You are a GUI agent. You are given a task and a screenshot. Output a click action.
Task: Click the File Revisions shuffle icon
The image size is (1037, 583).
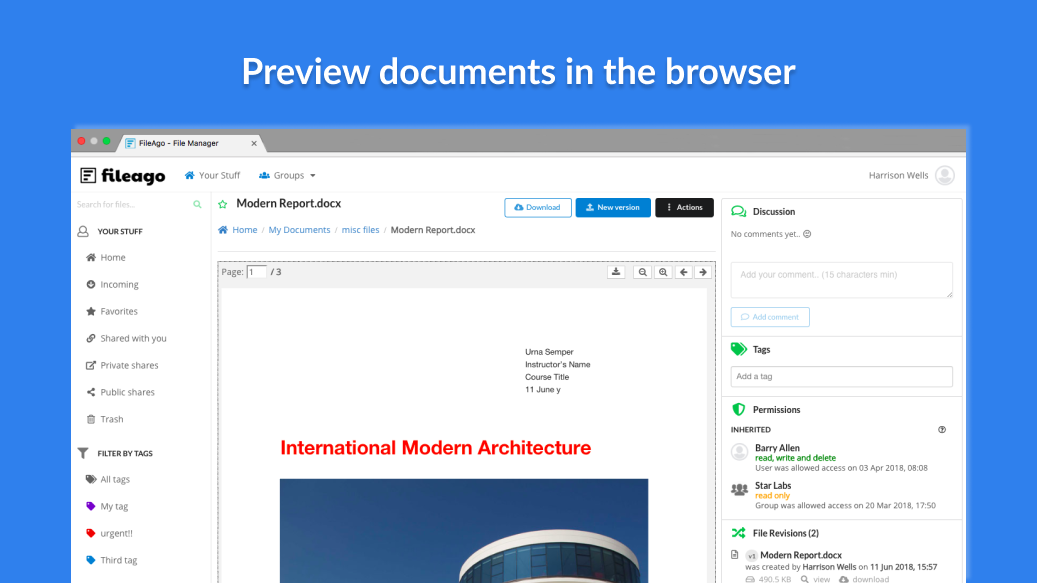739,533
